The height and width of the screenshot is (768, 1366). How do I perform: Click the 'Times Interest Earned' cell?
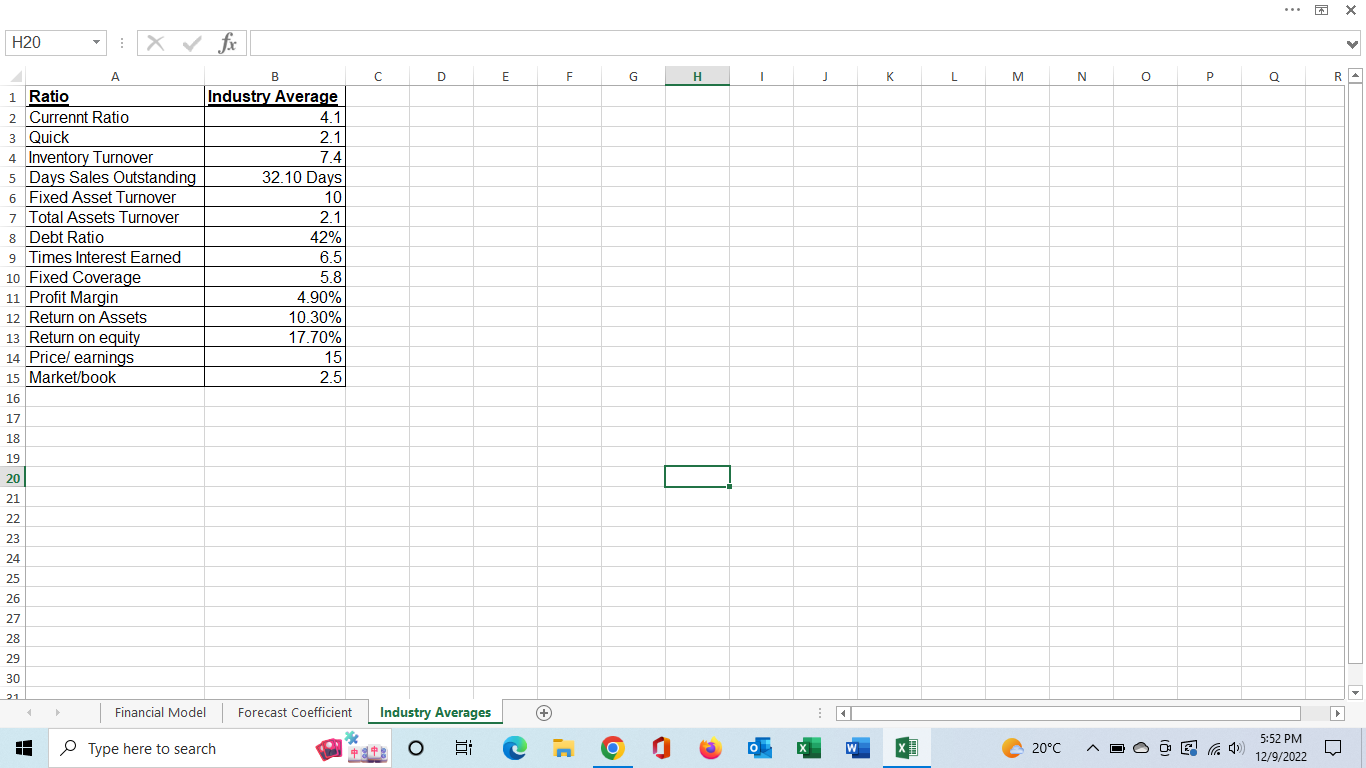pos(115,257)
